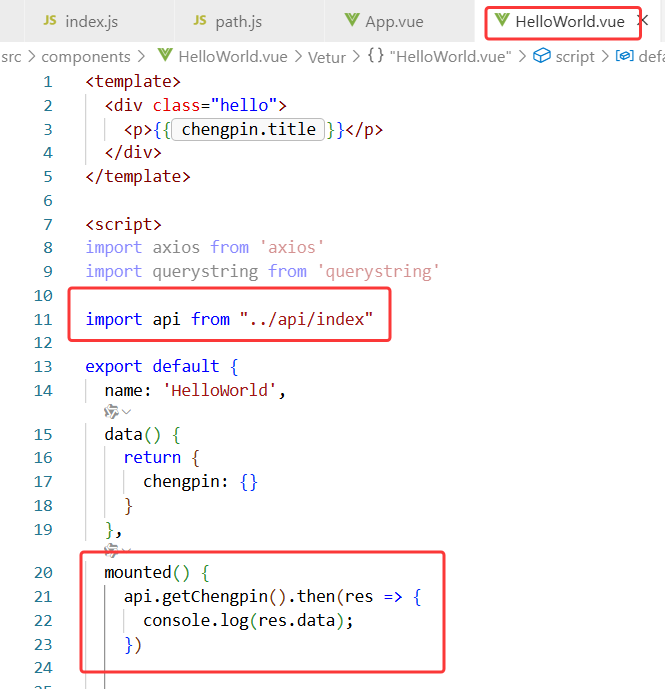Viewport: 665px width, 689px height.
Task: Click the </template> closing tag
Action: coord(138,177)
